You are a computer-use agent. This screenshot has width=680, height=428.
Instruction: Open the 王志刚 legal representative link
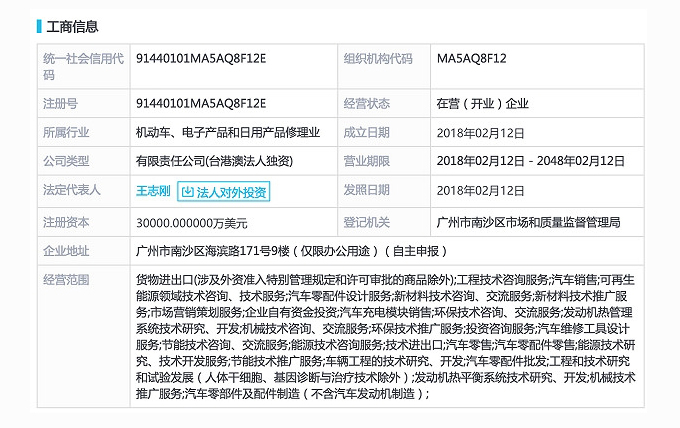tap(153, 191)
